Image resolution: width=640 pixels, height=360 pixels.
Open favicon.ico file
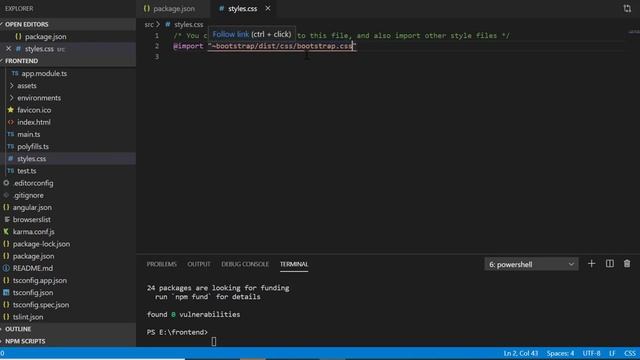[x=34, y=110]
